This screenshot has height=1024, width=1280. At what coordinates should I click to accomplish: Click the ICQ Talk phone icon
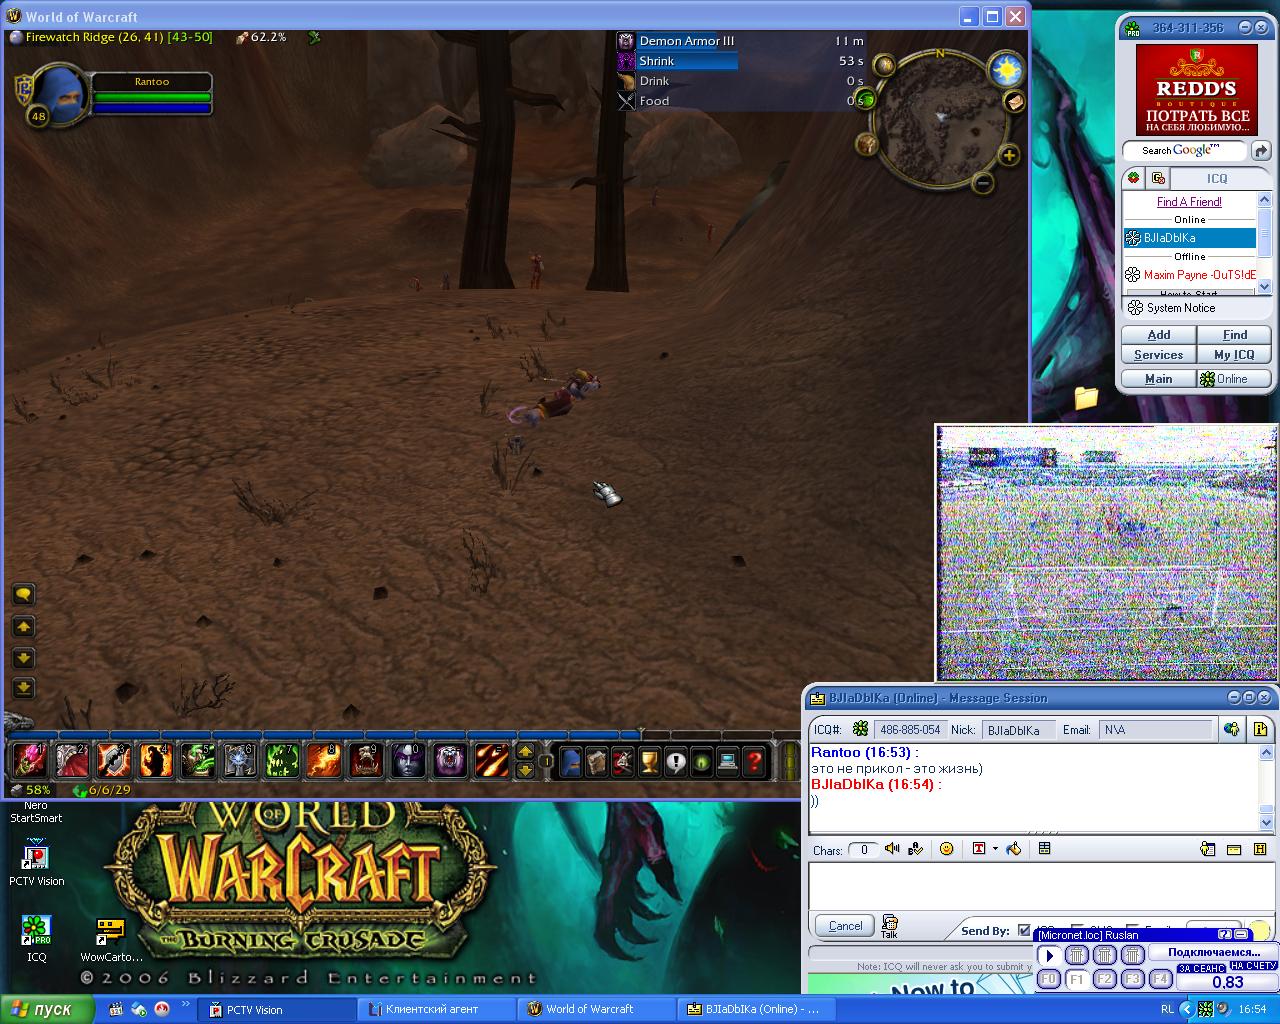(889, 924)
